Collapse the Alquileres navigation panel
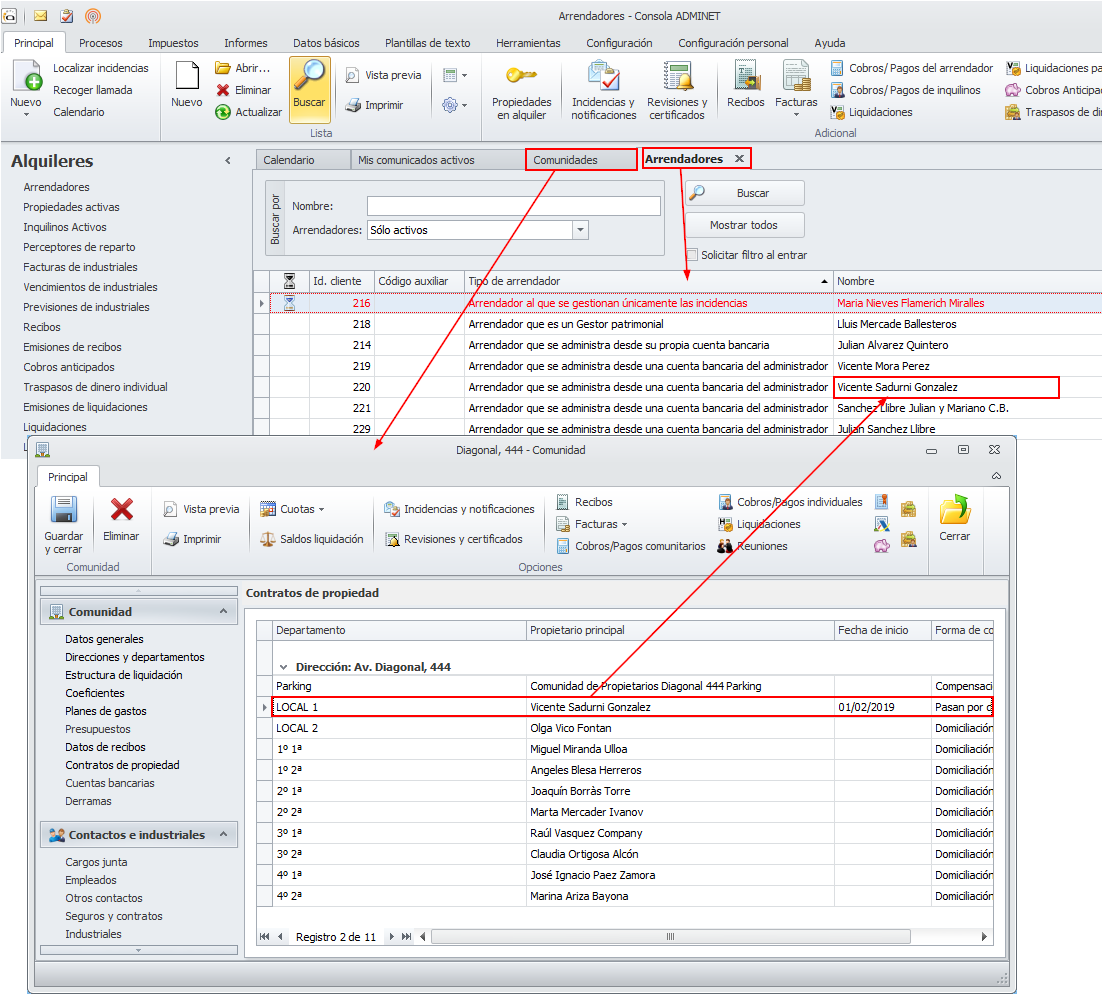Viewport: 1102px width, 996px height. point(228,161)
